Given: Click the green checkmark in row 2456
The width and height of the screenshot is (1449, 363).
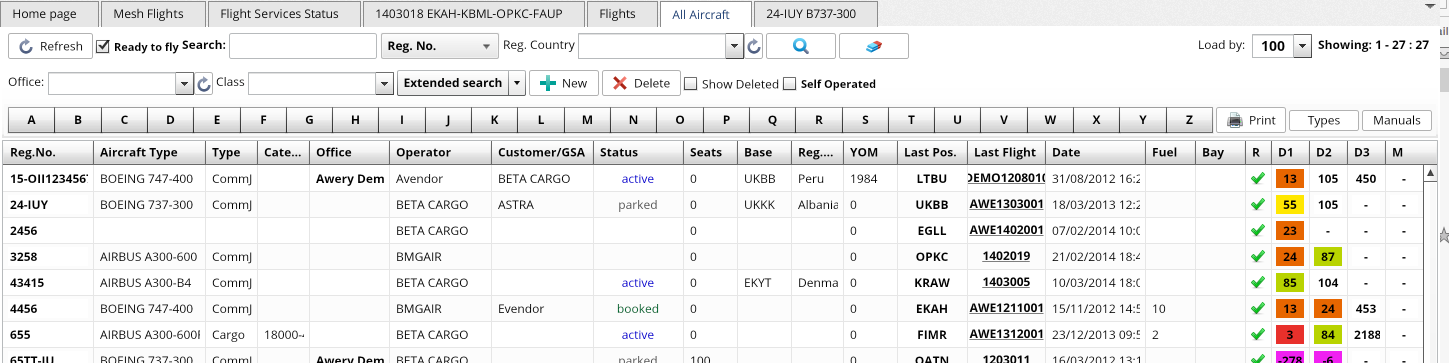Looking at the screenshot, I should tap(1257, 230).
